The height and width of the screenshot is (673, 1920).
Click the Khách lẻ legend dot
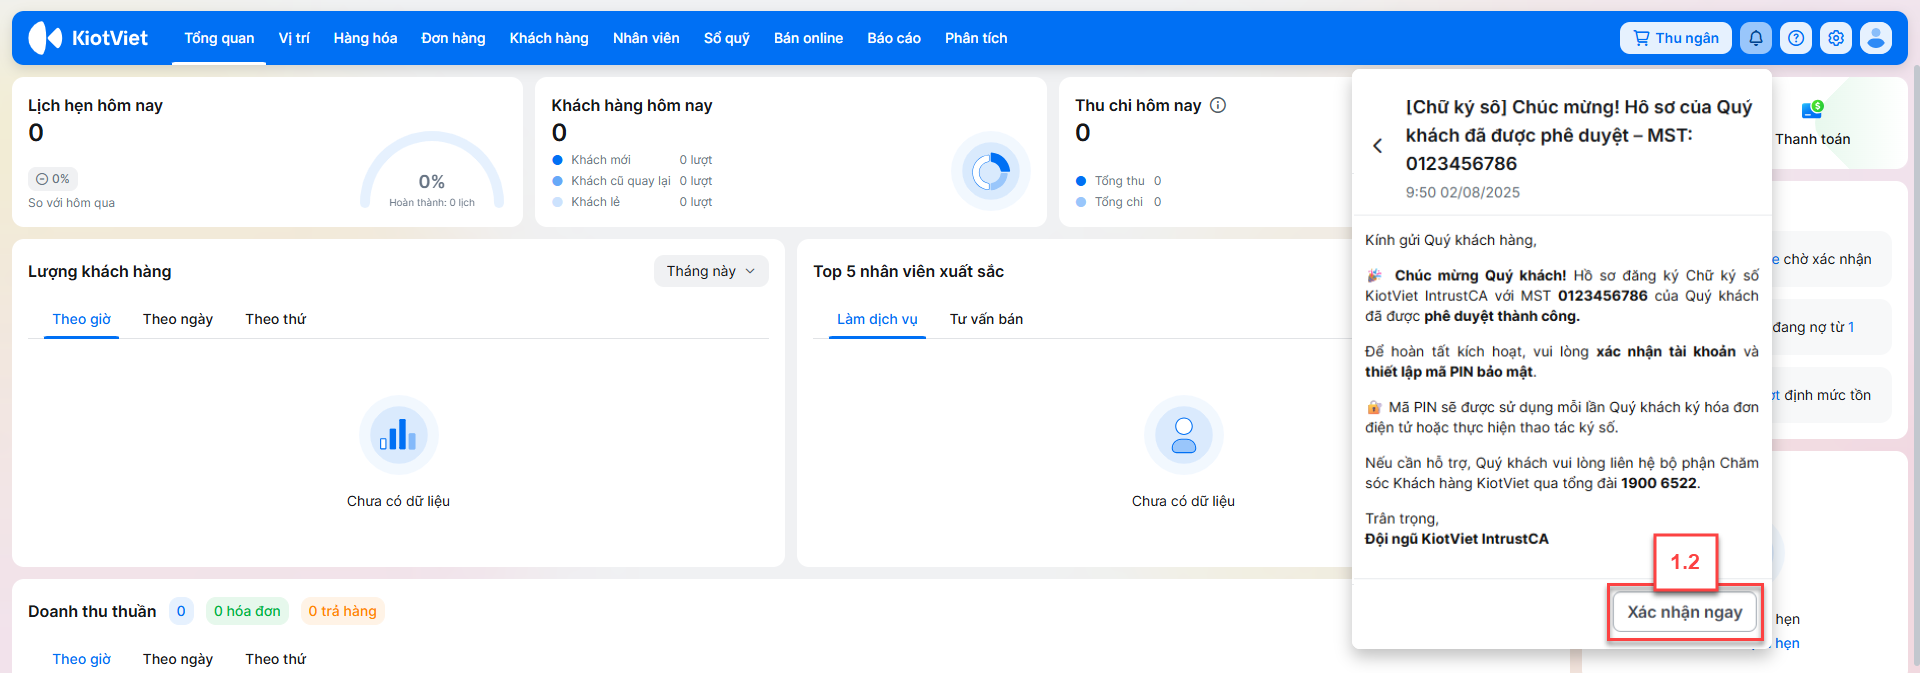coord(558,202)
